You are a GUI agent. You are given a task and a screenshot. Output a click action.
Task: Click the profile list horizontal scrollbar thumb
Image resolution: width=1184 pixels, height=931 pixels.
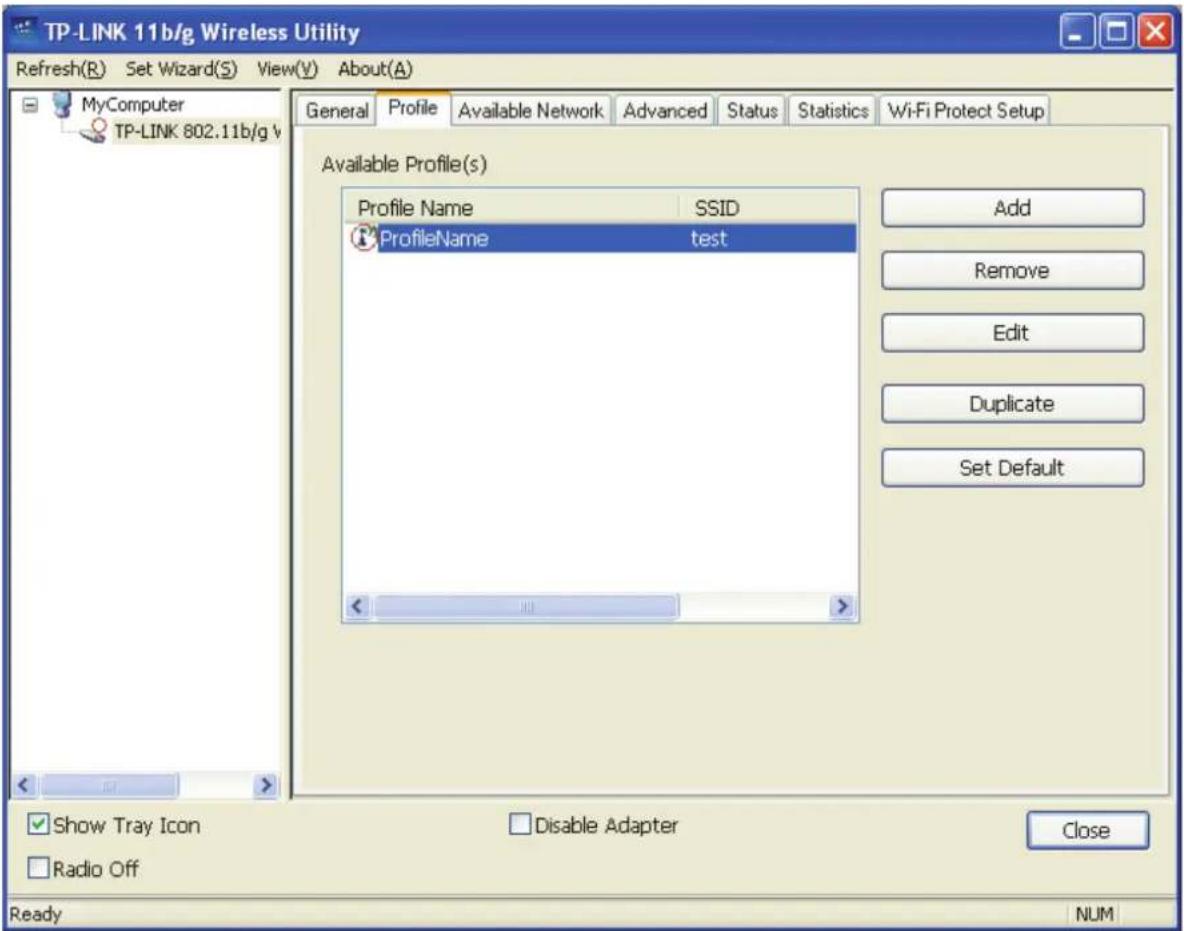[x=526, y=606]
